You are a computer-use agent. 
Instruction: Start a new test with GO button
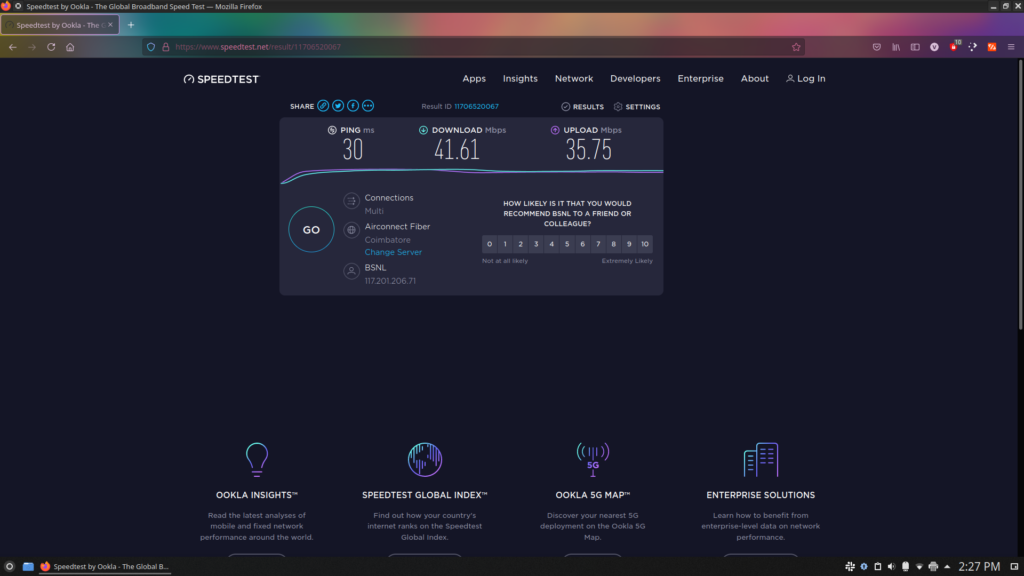coord(312,229)
